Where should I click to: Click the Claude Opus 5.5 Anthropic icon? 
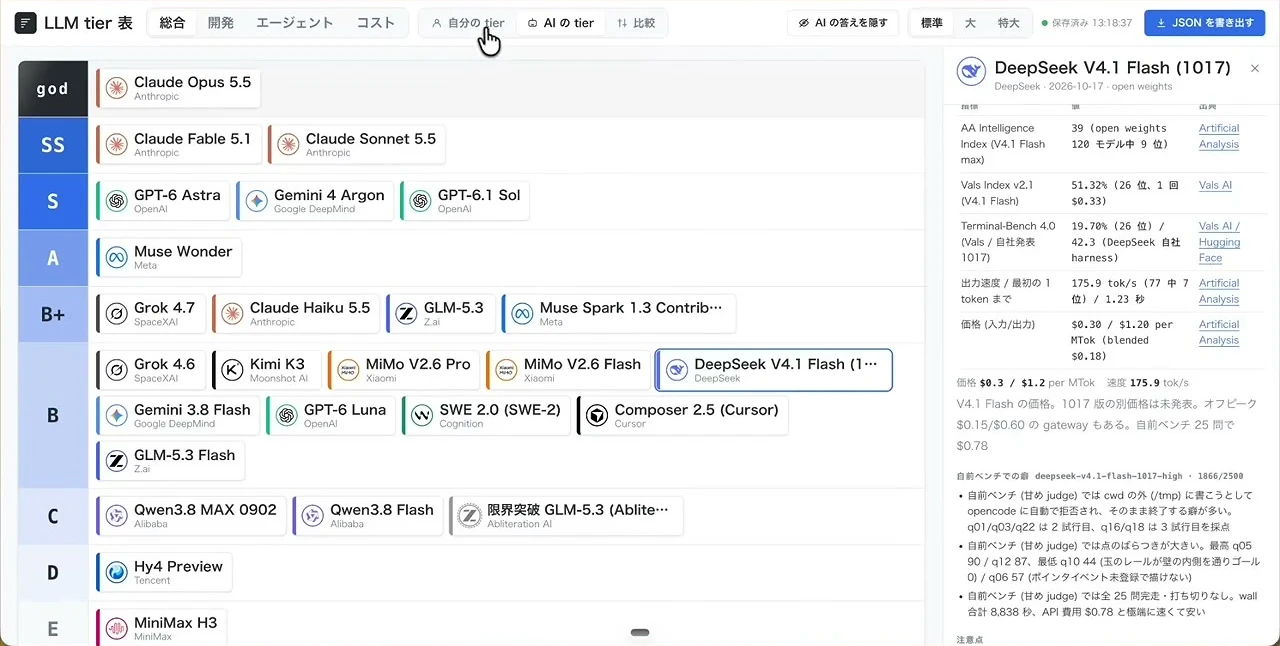point(117,89)
